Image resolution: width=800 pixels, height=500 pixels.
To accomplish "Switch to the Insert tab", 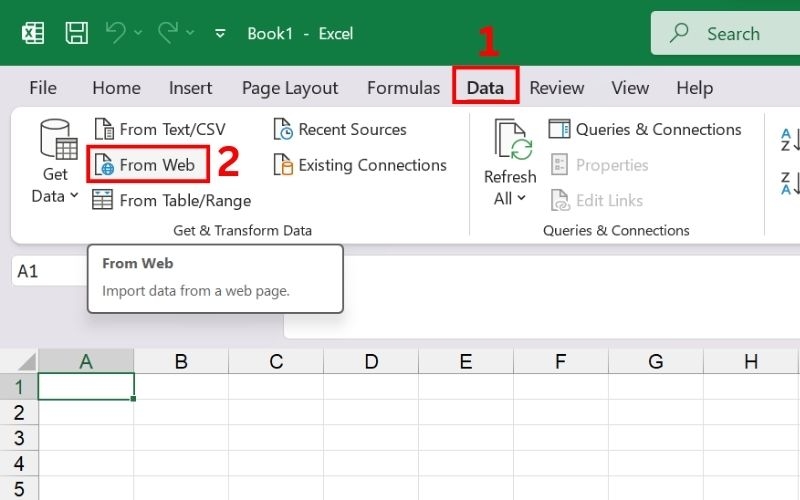I will point(190,88).
